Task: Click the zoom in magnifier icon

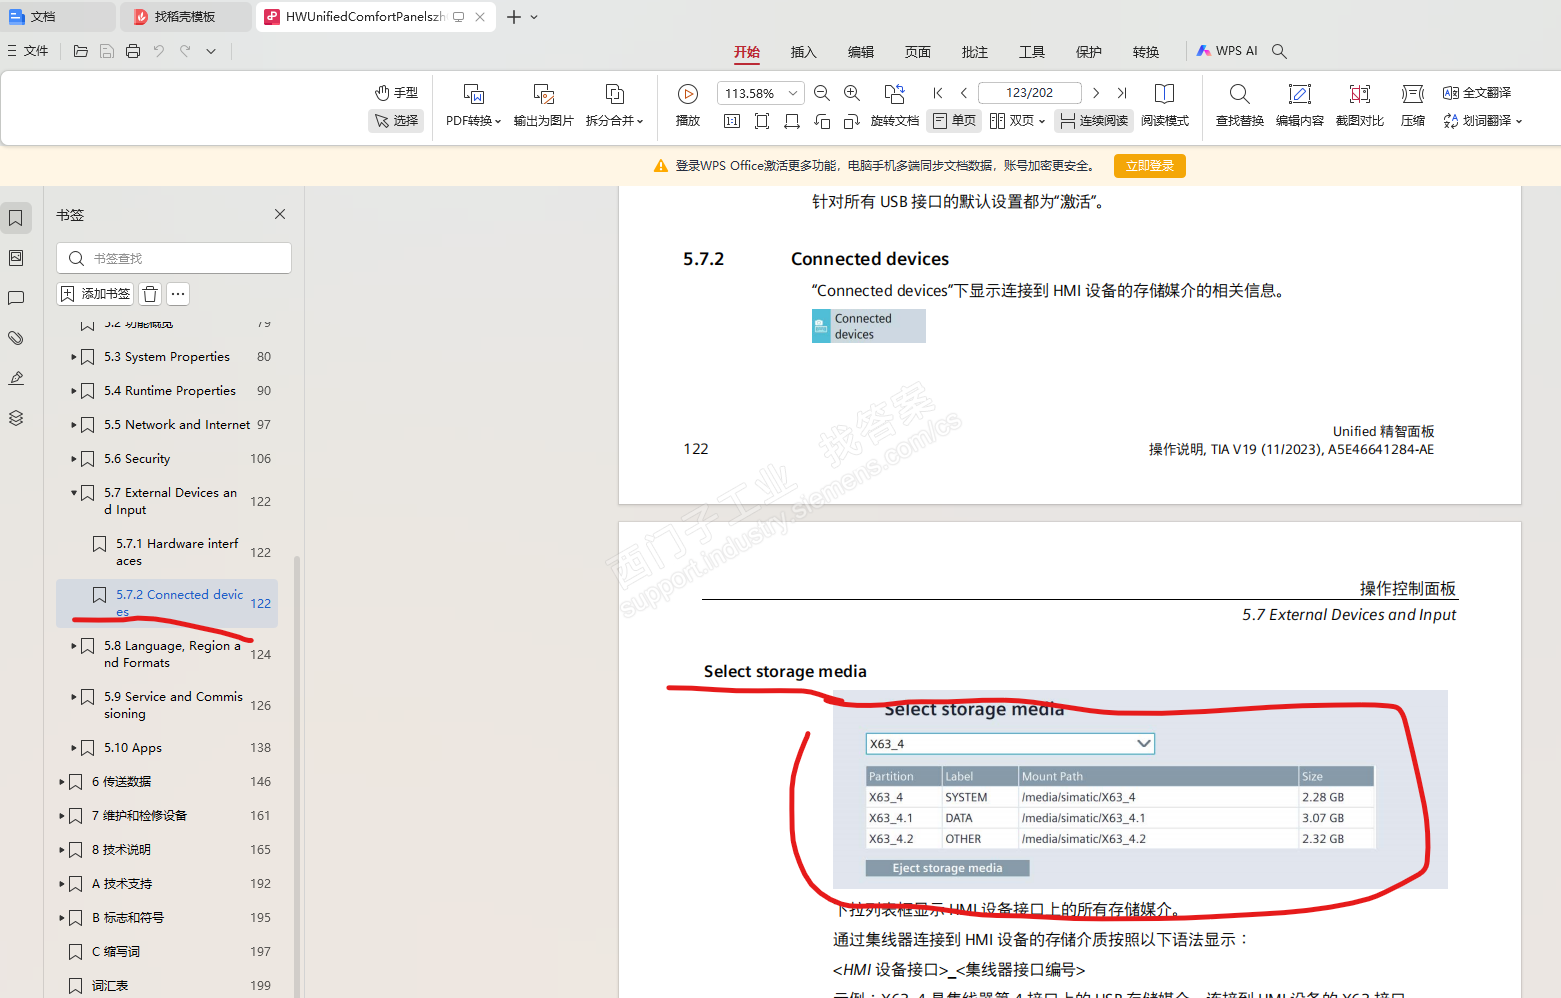Action: coord(852,93)
